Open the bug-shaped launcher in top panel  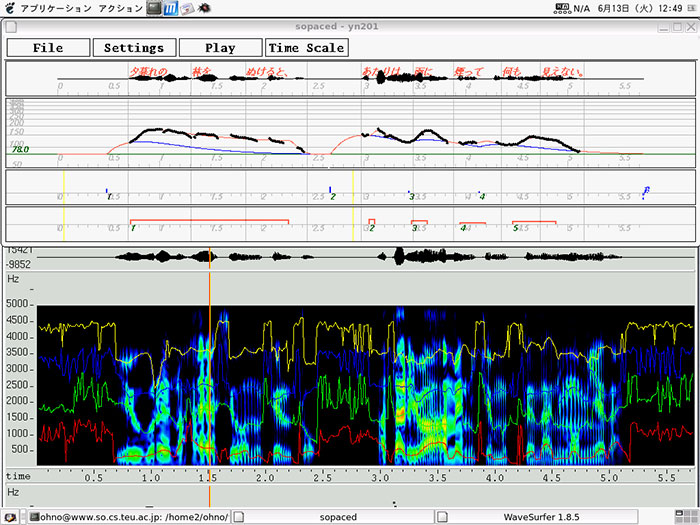(x=203, y=8)
